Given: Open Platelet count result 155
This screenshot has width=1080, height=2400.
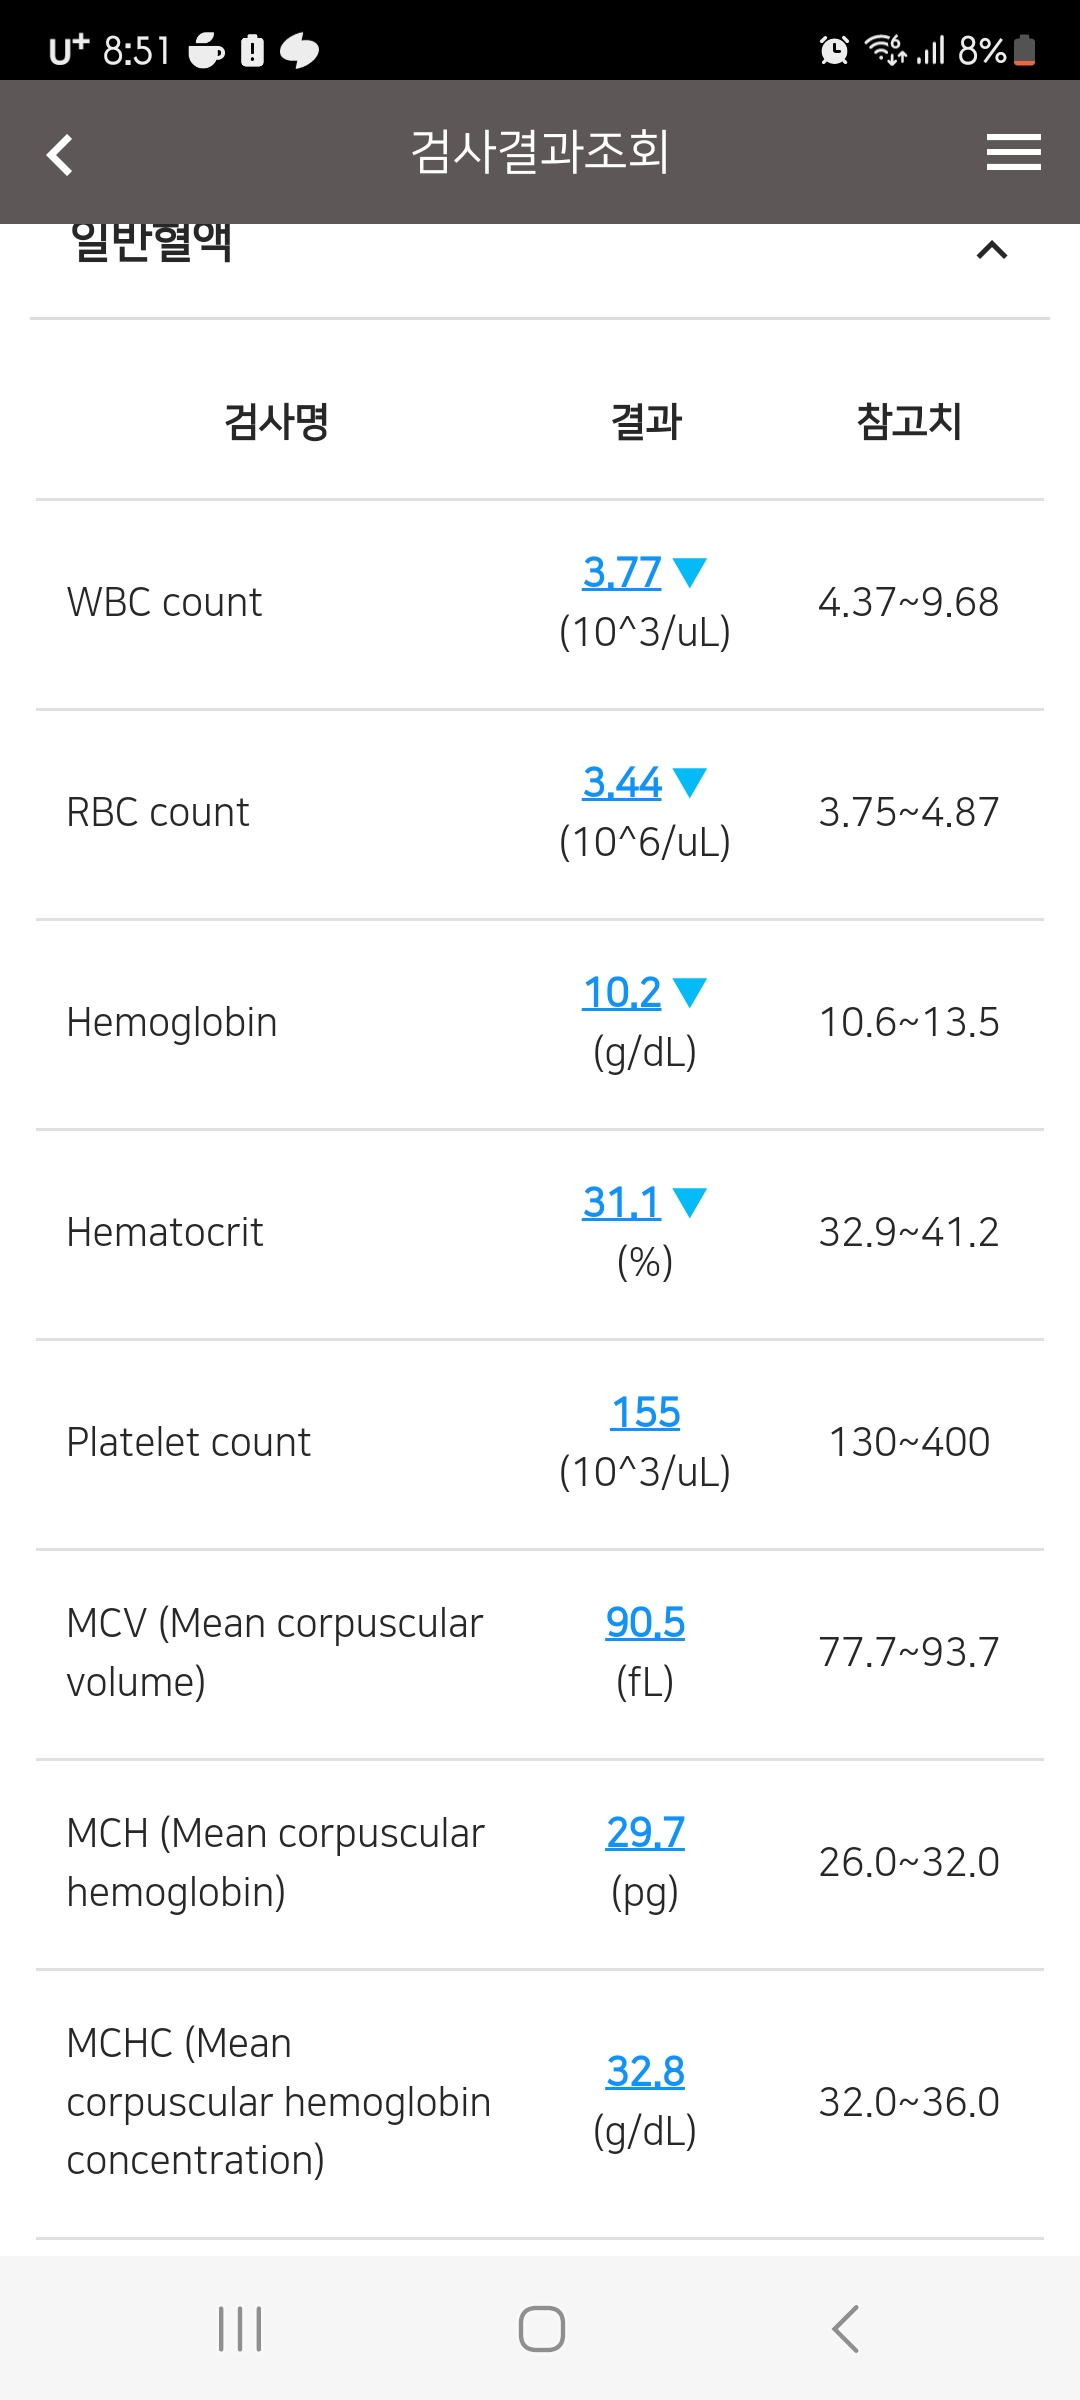Looking at the screenshot, I should 645,1412.
